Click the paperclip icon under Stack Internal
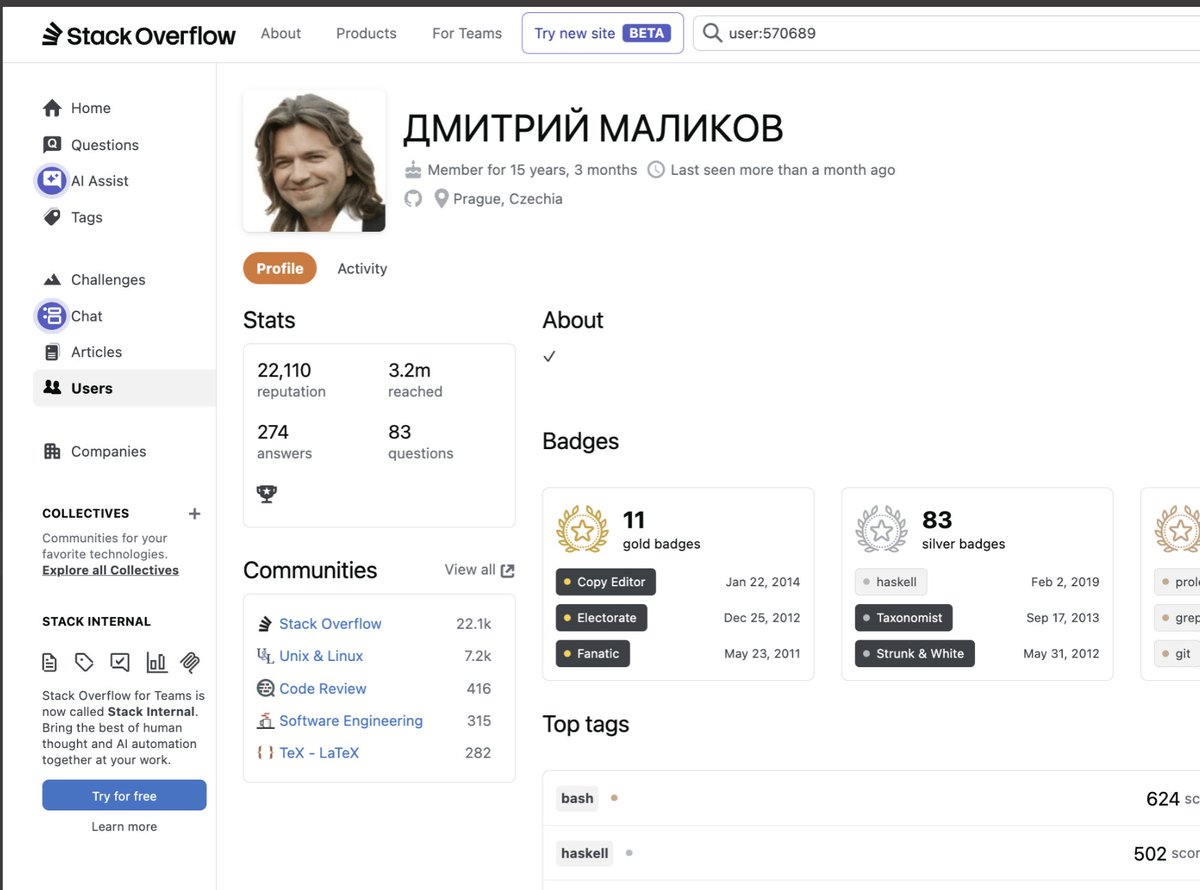 pos(191,662)
